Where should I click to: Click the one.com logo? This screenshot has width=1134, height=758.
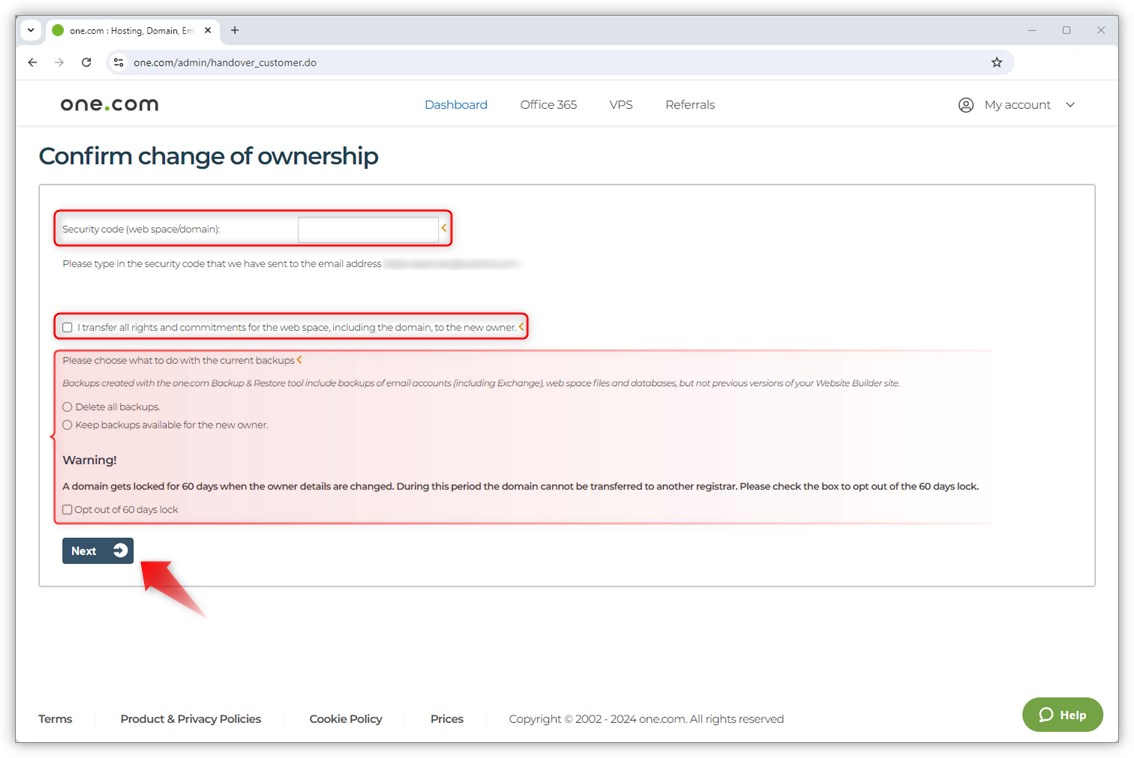pyautogui.click(x=109, y=105)
